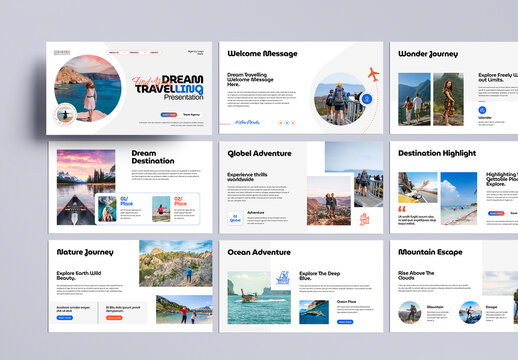Click the blue ship icon on Ocean Adventure slide
The width and height of the screenshot is (518, 360).
pos(283,277)
